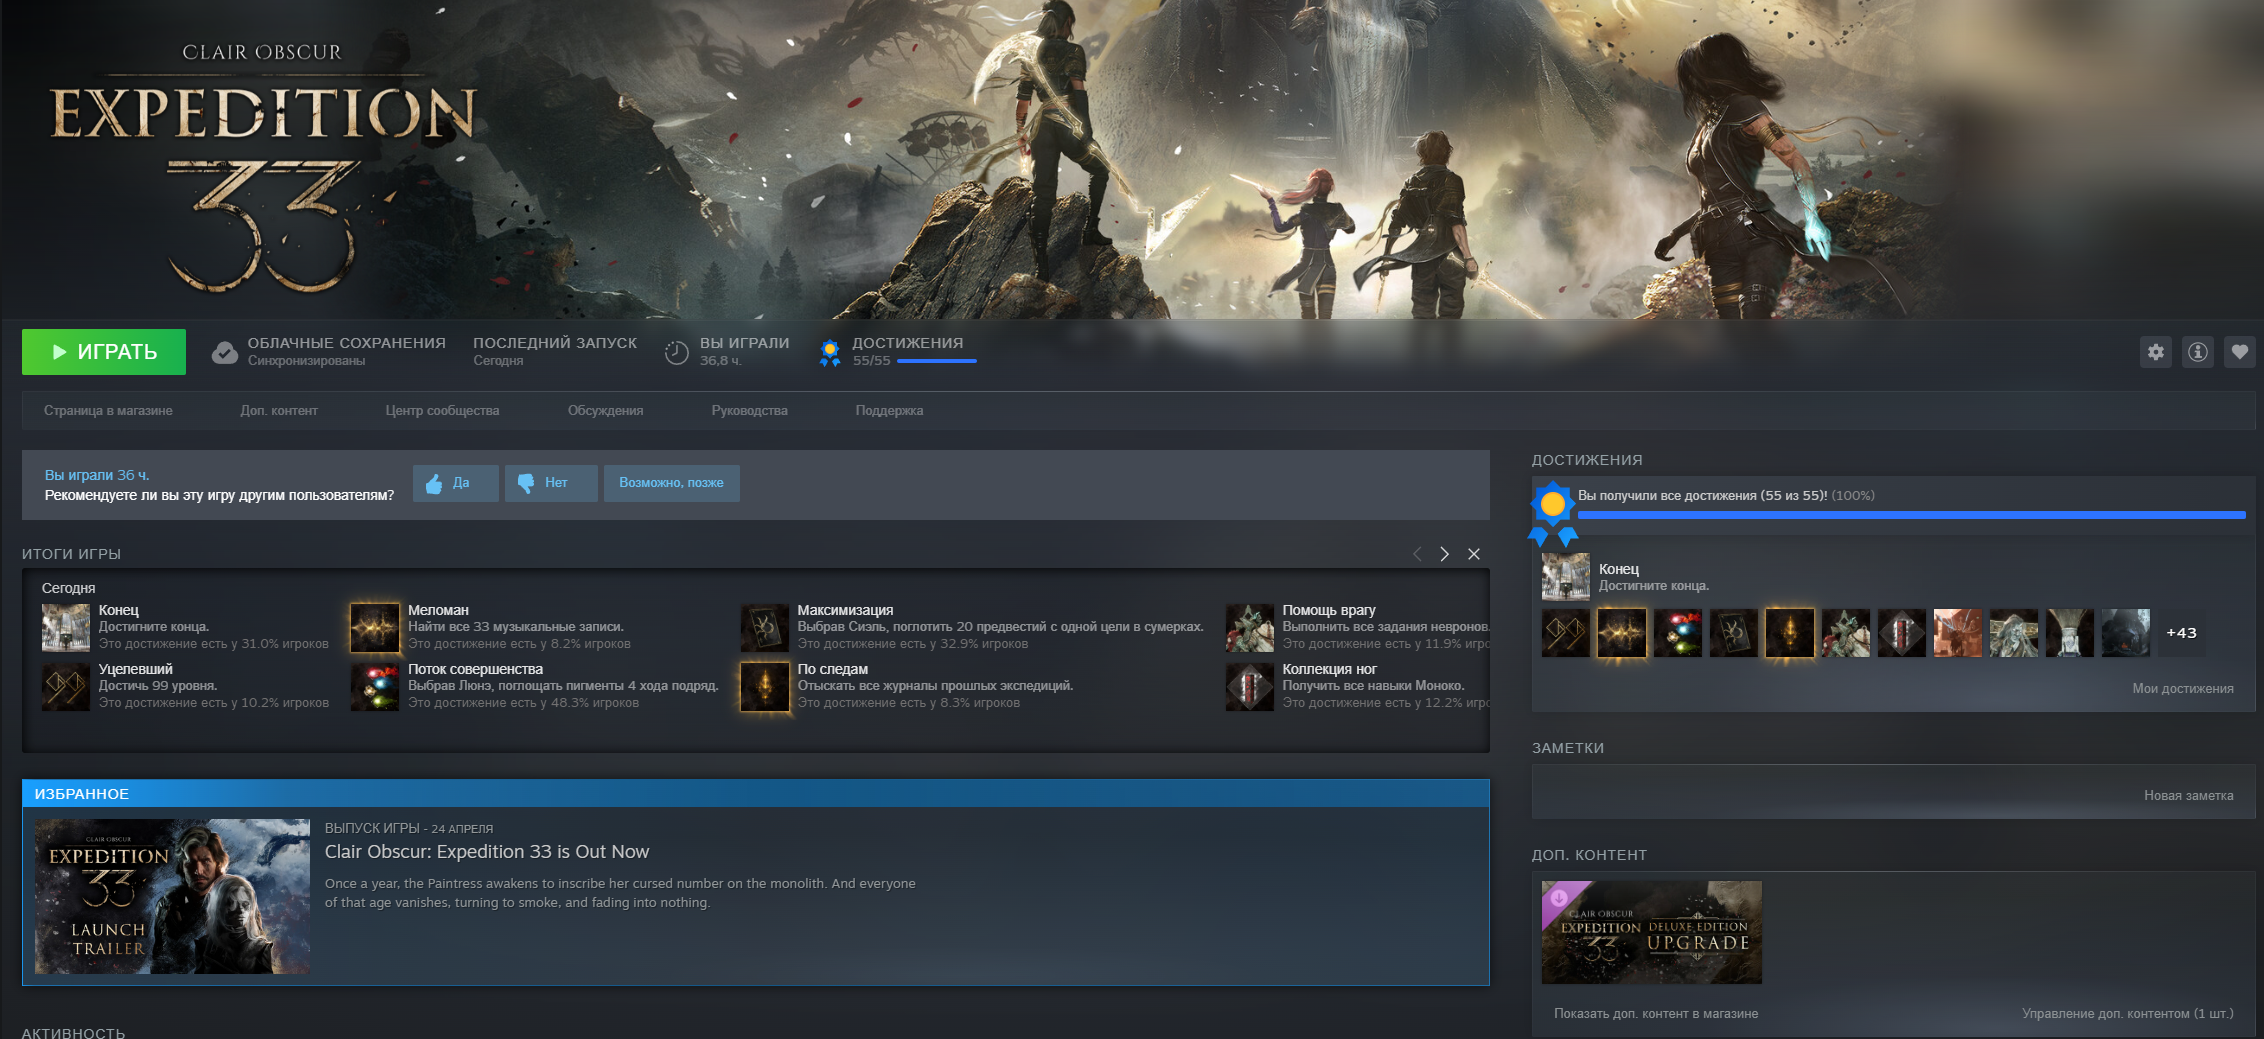
Task: Open Доп. контент tab
Action: pos(279,411)
